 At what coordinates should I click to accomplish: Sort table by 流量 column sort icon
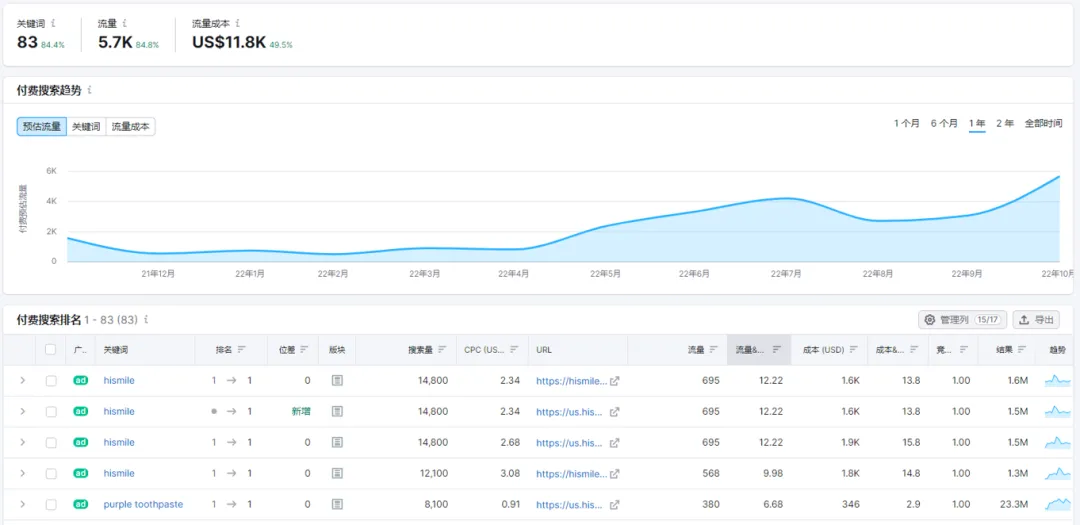point(714,349)
